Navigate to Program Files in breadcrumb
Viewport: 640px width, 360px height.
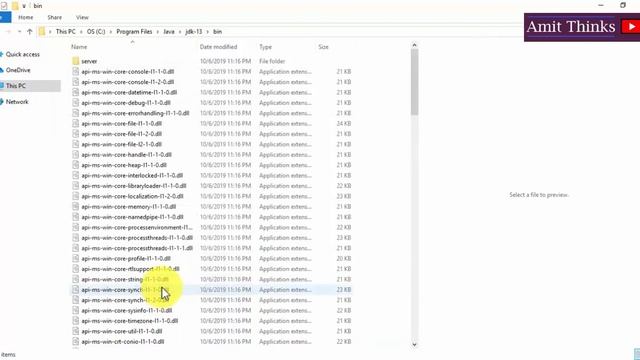click(134, 31)
